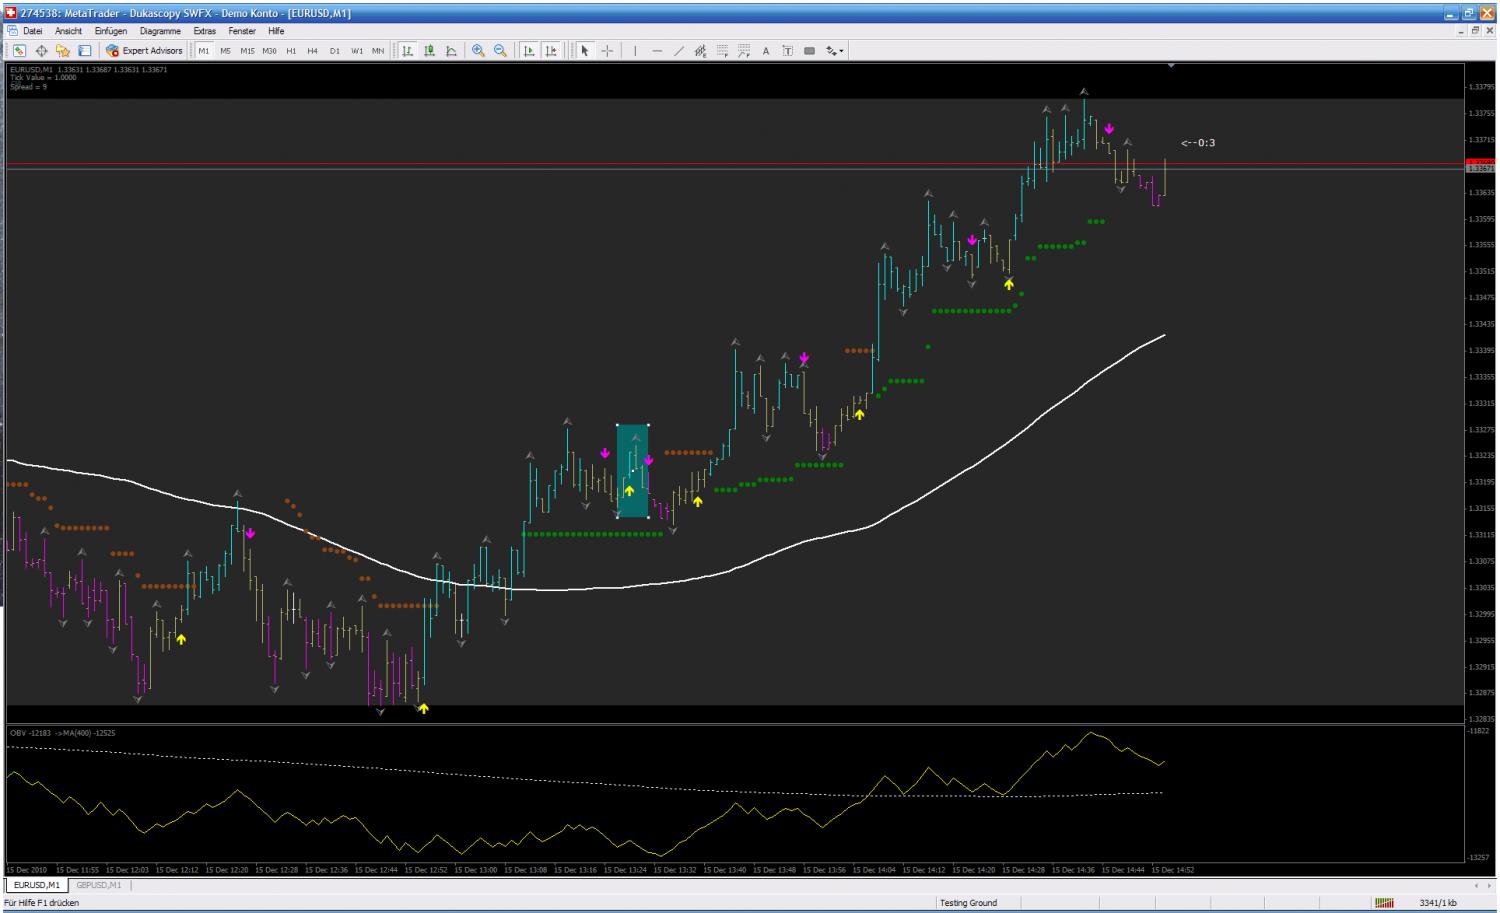Click the teal highlighted rectangle on chart
This screenshot has width=1500, height=913.
(x=632, y=471)
